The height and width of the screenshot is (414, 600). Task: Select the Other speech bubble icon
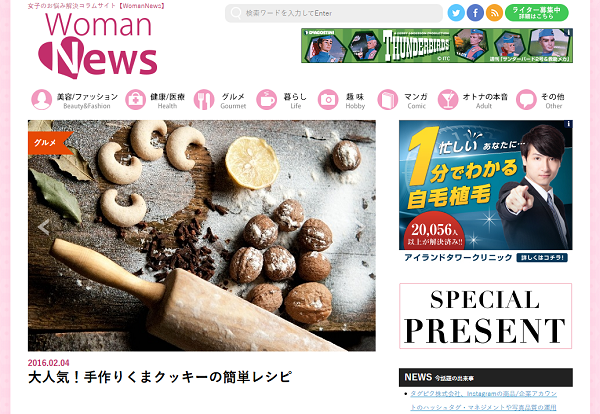pos(526,100)
